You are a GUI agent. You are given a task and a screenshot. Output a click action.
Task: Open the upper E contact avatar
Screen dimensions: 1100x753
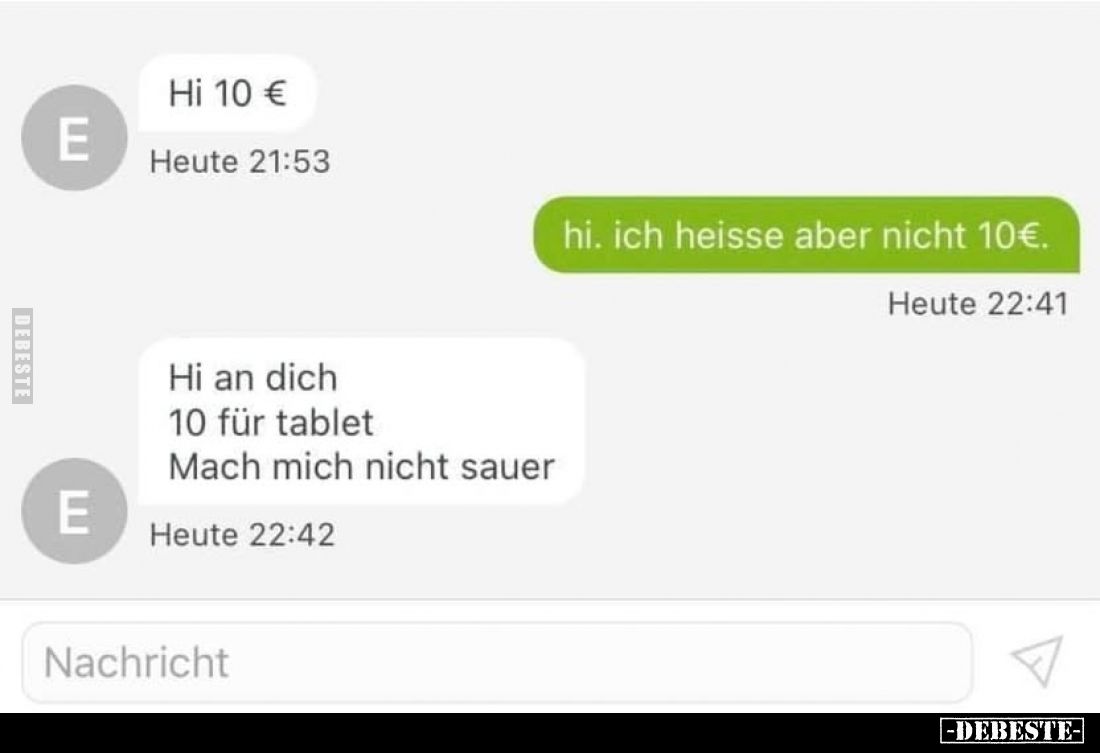tap(74, 138)
